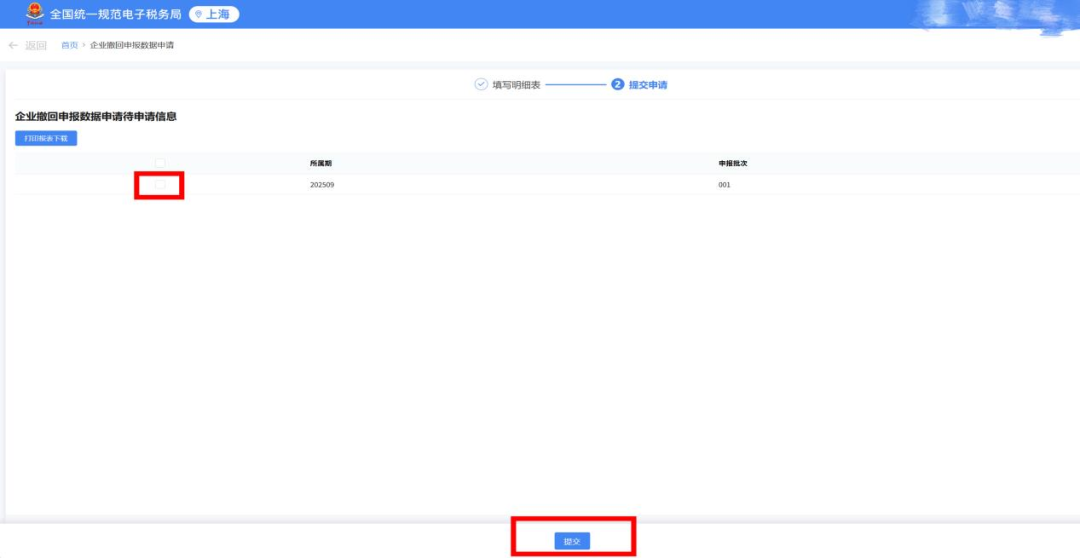Open the 上海 region selector
Viewport: 1080px width, 558px height.
pos(214,15)
